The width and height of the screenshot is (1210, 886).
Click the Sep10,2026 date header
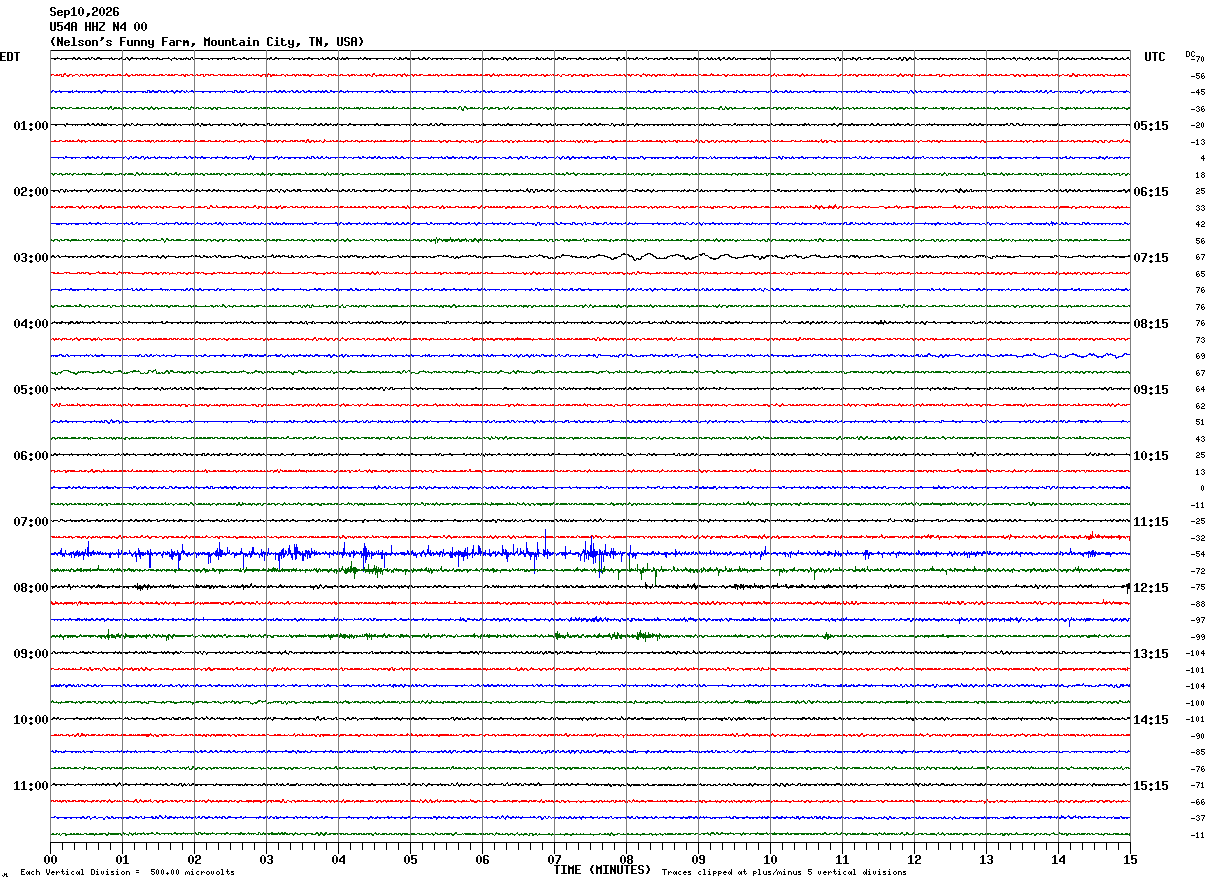tap(84, 12)
